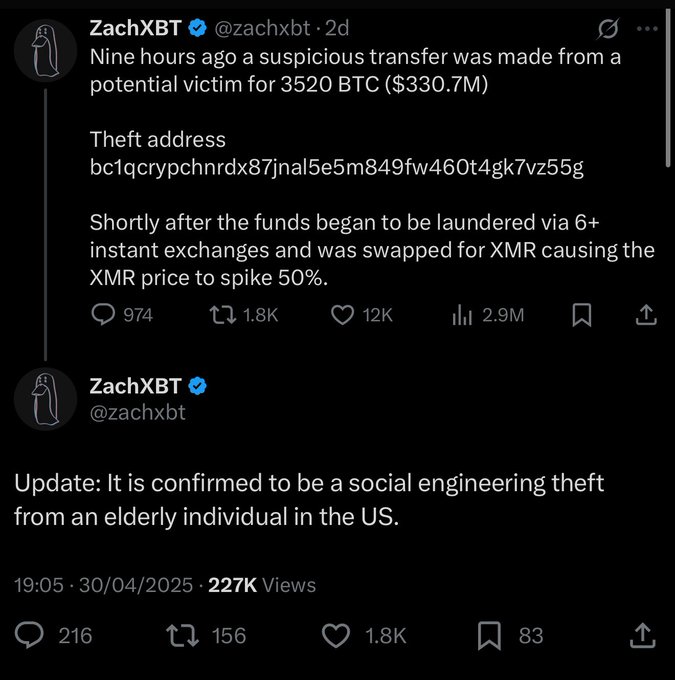The height and width of the screenshot is (680, 675).
Task: Open the @zachxbt handle under the update tweet
Action: (x=137, y=411)
